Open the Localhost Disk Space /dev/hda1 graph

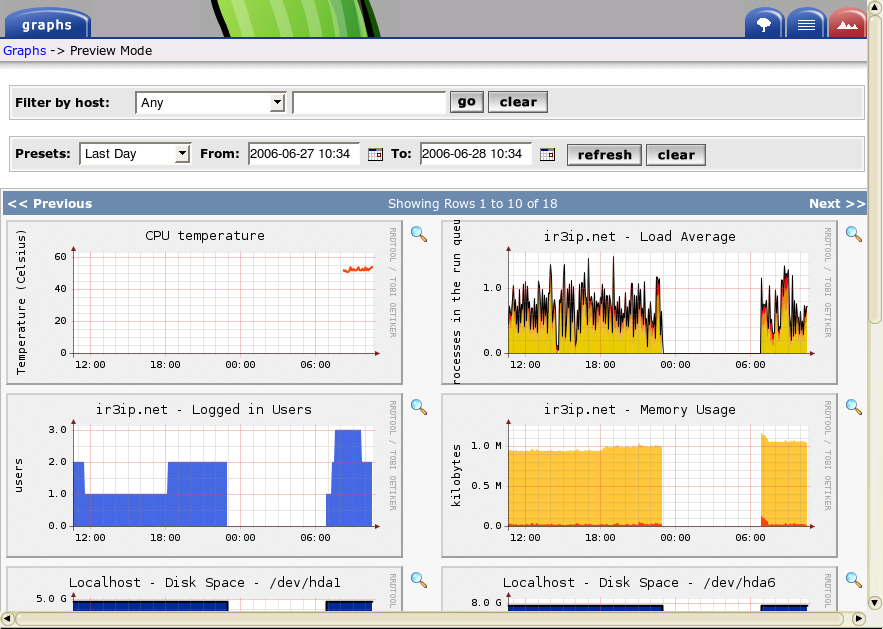[204, 589]
